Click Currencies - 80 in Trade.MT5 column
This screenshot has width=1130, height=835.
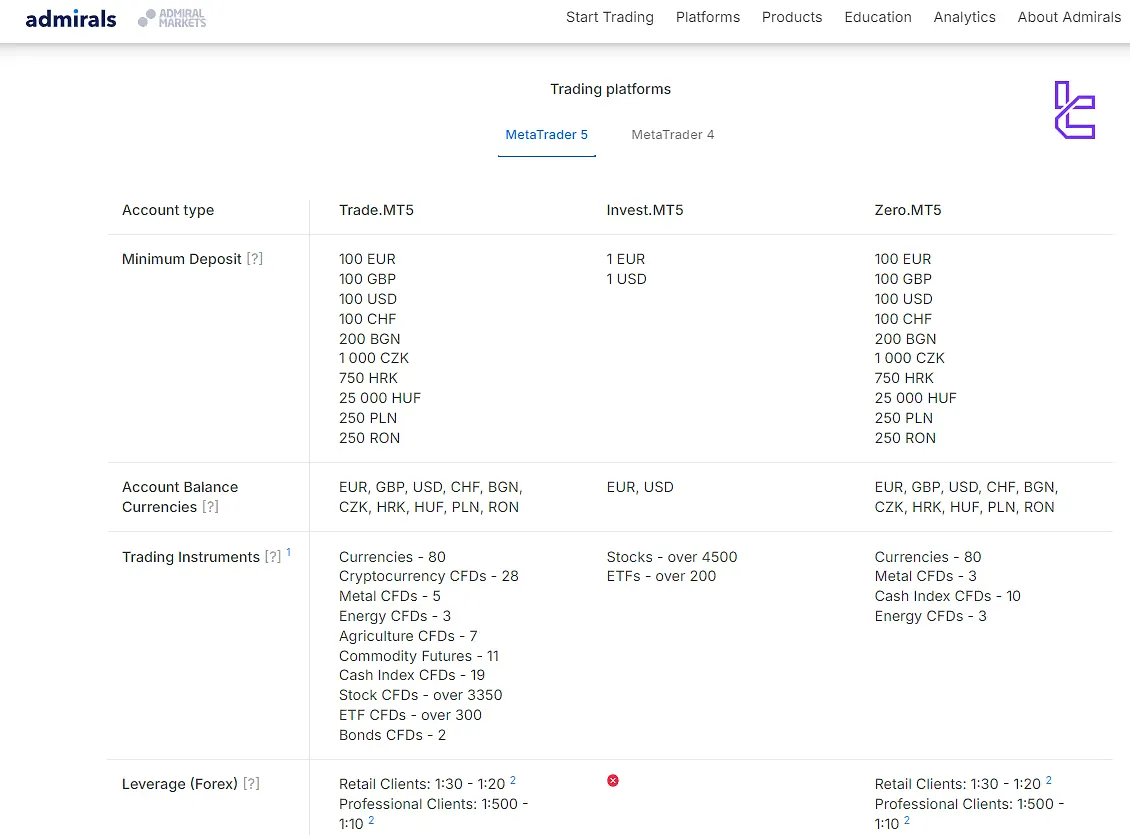pos(392,557)
